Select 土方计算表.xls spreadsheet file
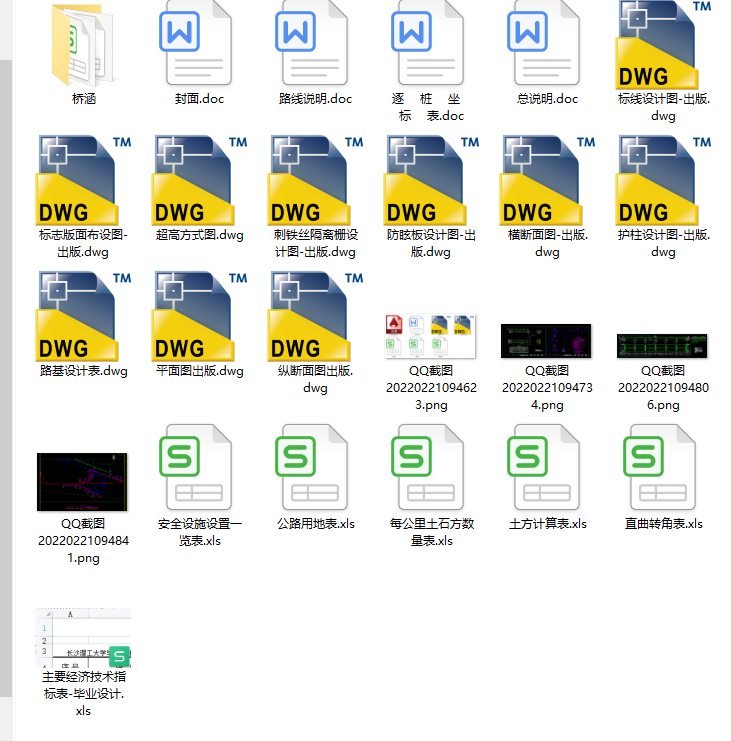Viewport: 731px width, 741px height. coord(547,466)
